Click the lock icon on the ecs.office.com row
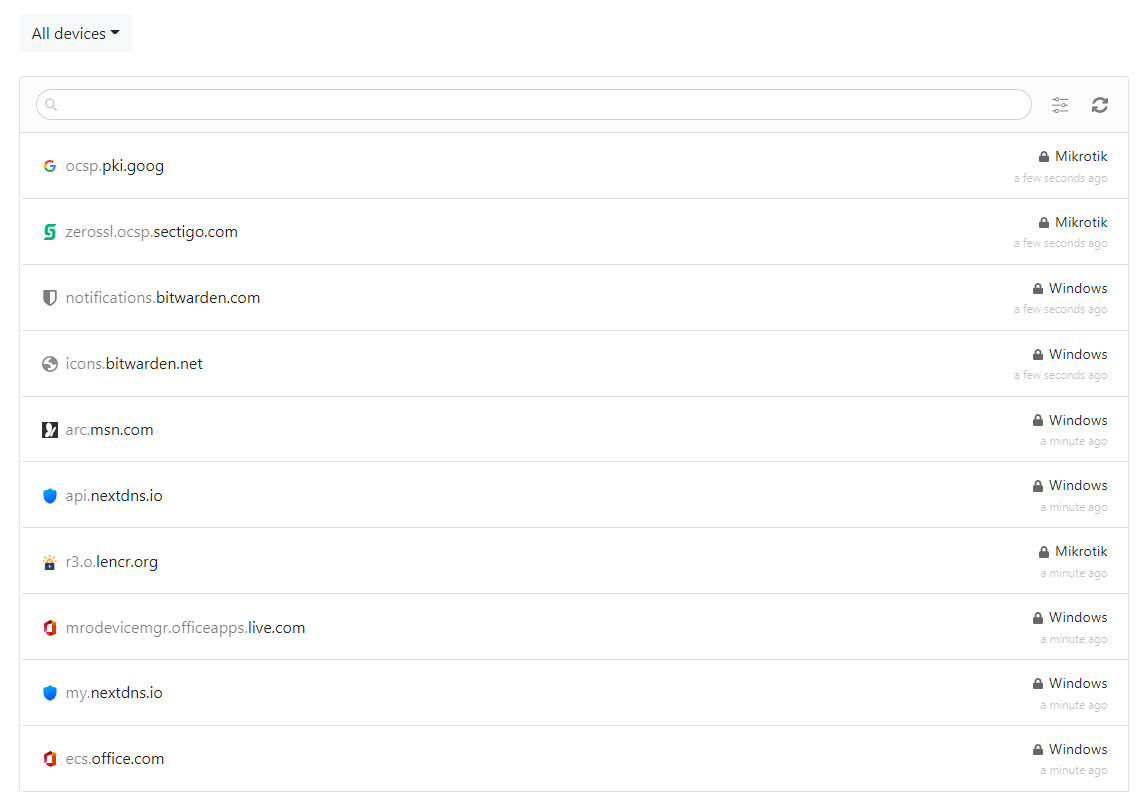Screen dimensions: 1146x792 [1038, 750]
